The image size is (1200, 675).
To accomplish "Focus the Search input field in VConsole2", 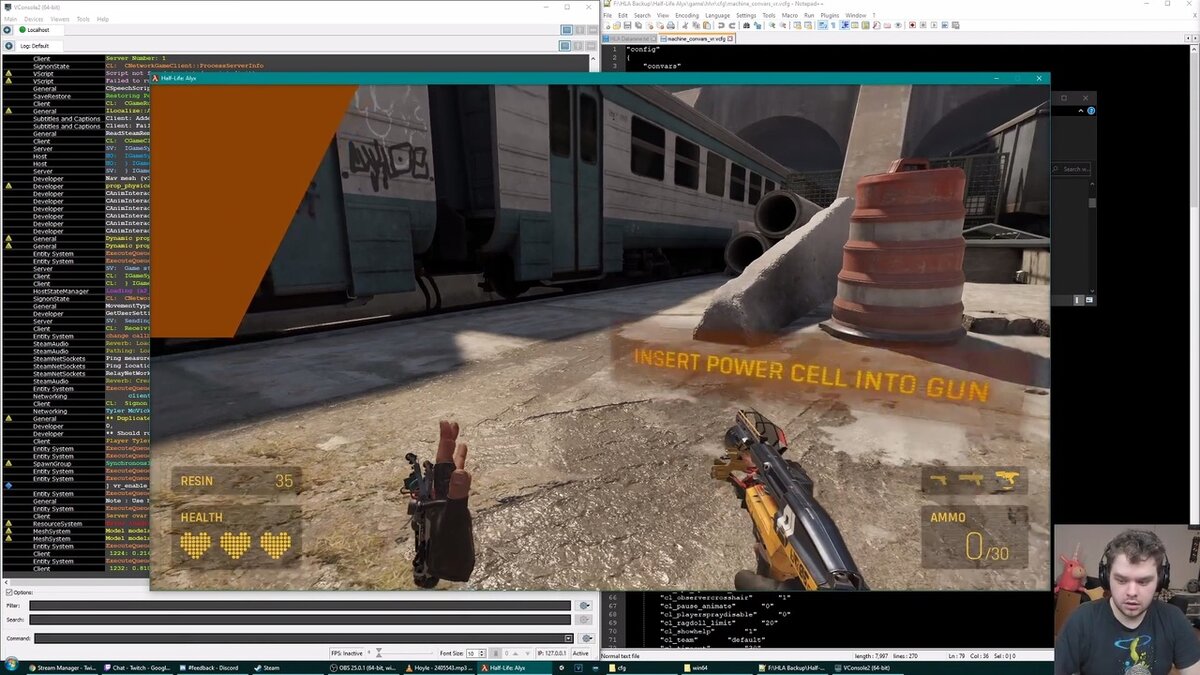I will pyautogui.click(x=299, y=620).
